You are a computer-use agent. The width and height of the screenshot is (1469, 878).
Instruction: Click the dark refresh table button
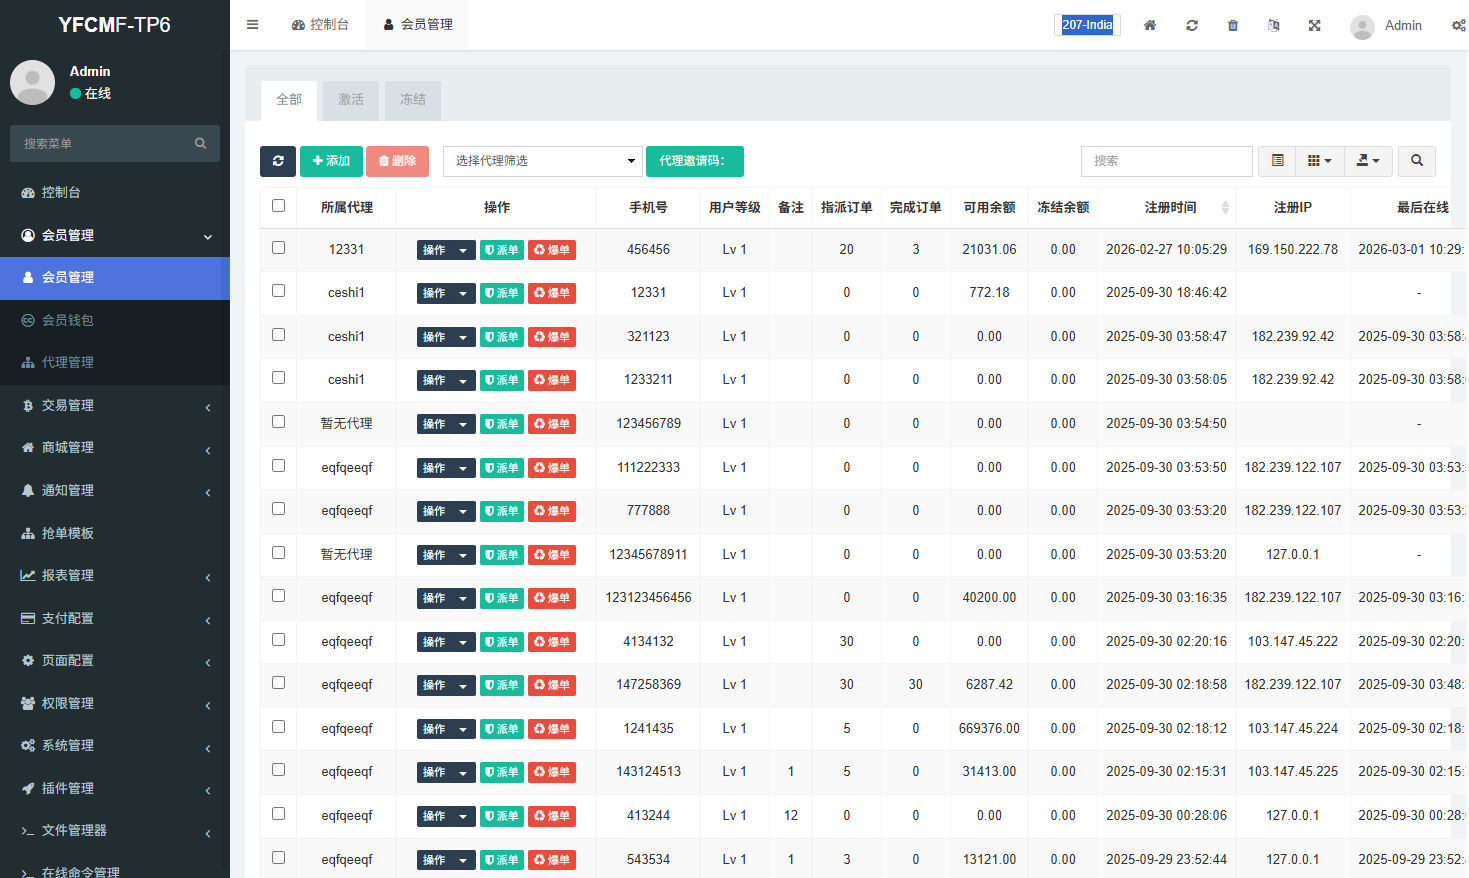(x=278, y=161)
